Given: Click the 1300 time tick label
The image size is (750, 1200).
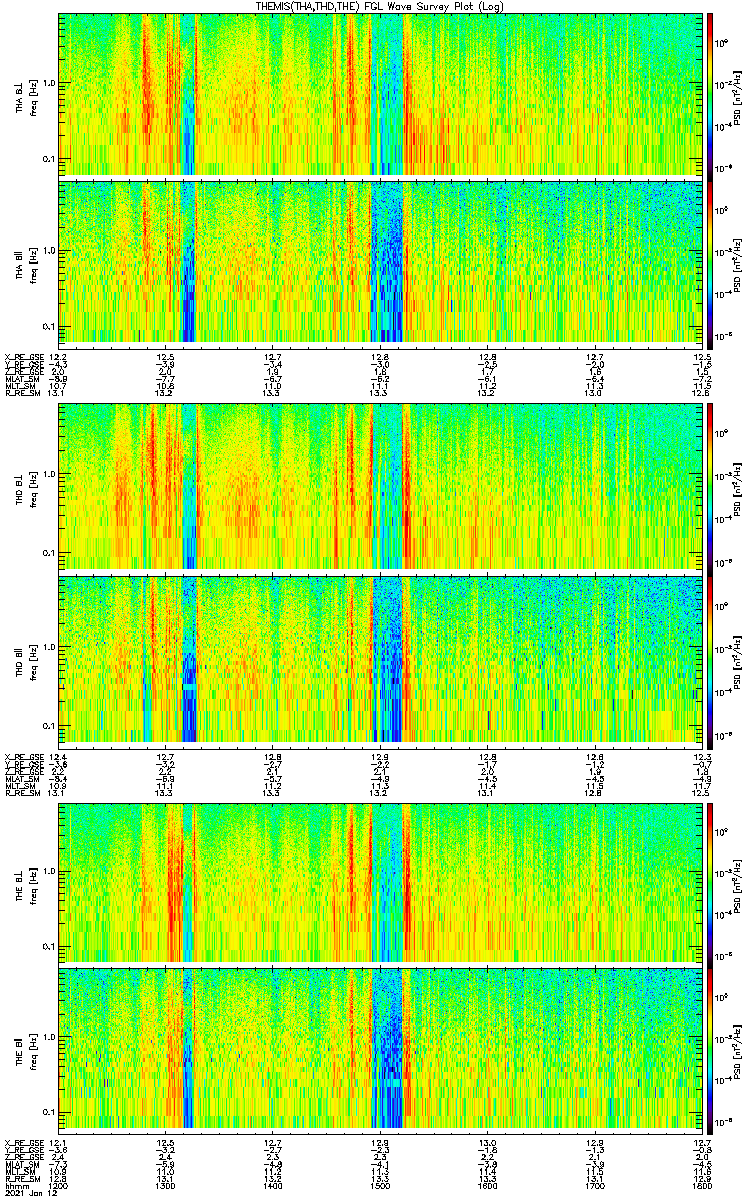Looking at the screenshot, I should tap(167, 1184).
